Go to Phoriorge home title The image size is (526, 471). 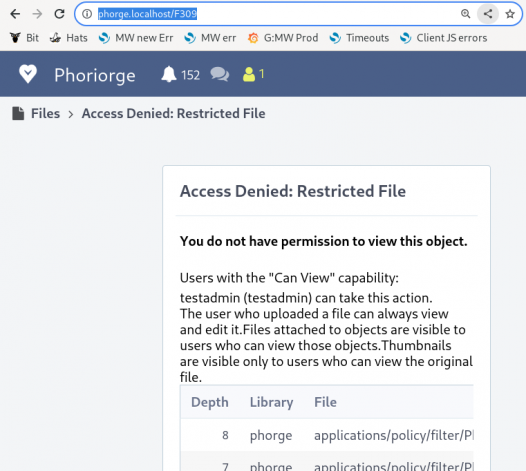(95, 75)
